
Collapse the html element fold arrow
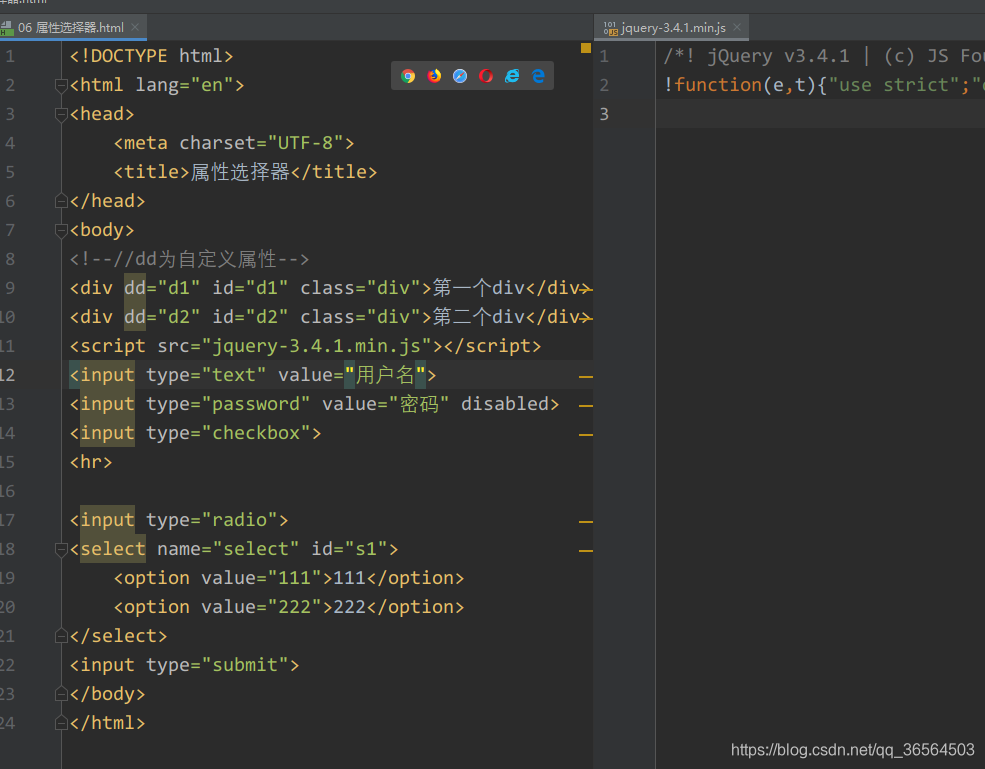coord(60,86)
